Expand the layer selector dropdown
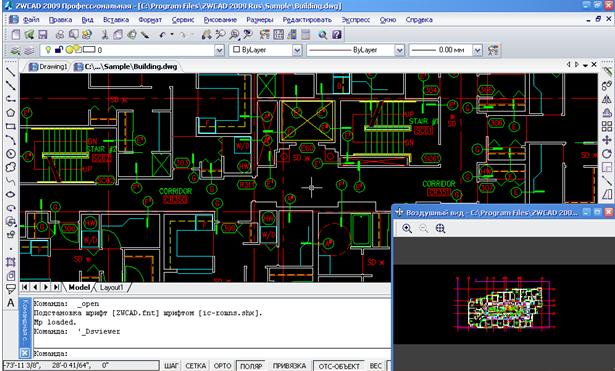Image resolution: width=615 pixels, height=371 pixels. pos(220,50)
